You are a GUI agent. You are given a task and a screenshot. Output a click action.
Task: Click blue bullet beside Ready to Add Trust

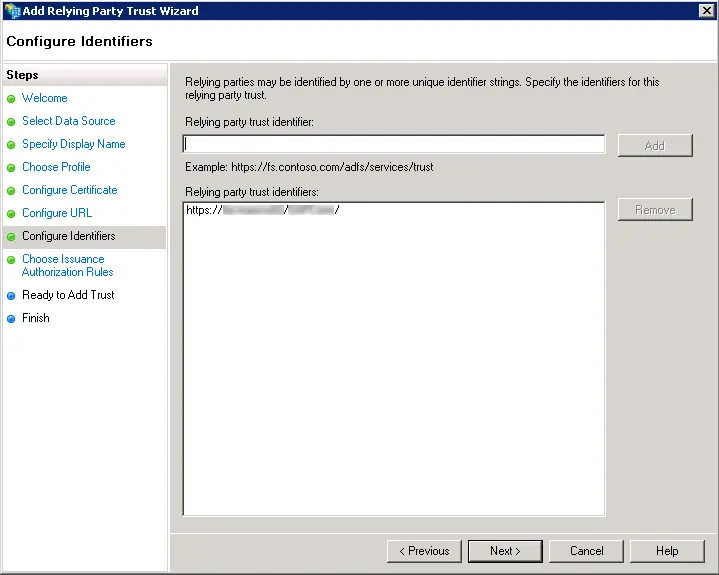pos(11,296)
